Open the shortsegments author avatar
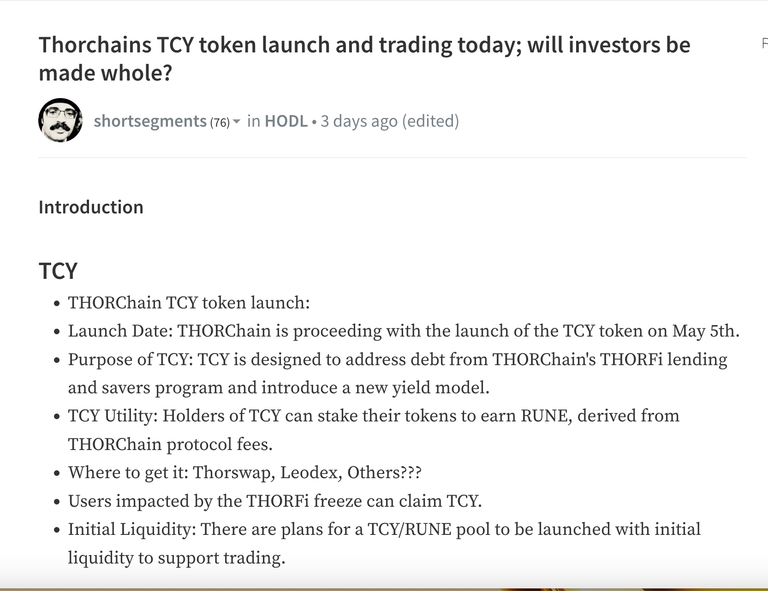The height and width of the screenshot is (591, 768). (x=60, y=120)
